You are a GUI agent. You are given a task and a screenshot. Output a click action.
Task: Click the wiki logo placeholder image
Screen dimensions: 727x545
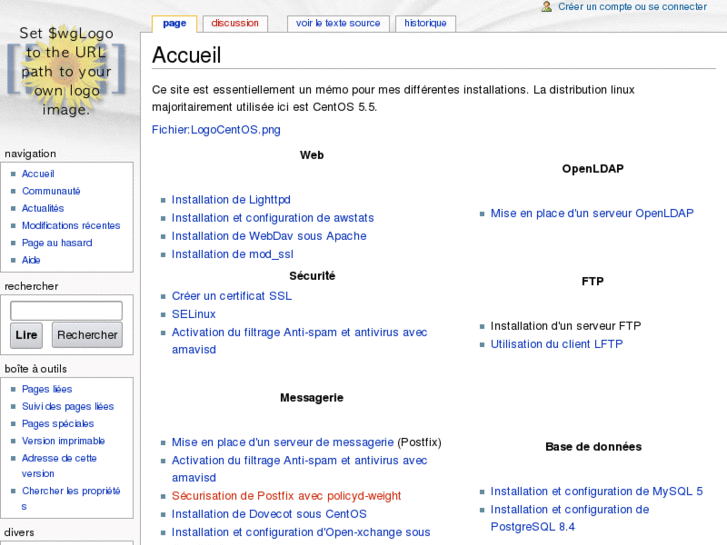click(66, 71)
